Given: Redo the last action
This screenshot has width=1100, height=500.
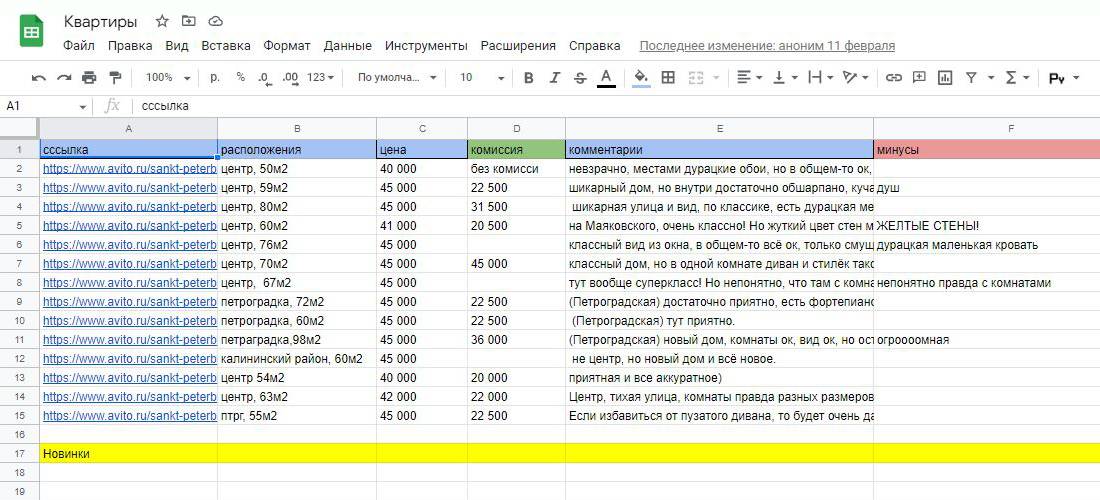Looking at the screenshot, I should pos(64,77).
